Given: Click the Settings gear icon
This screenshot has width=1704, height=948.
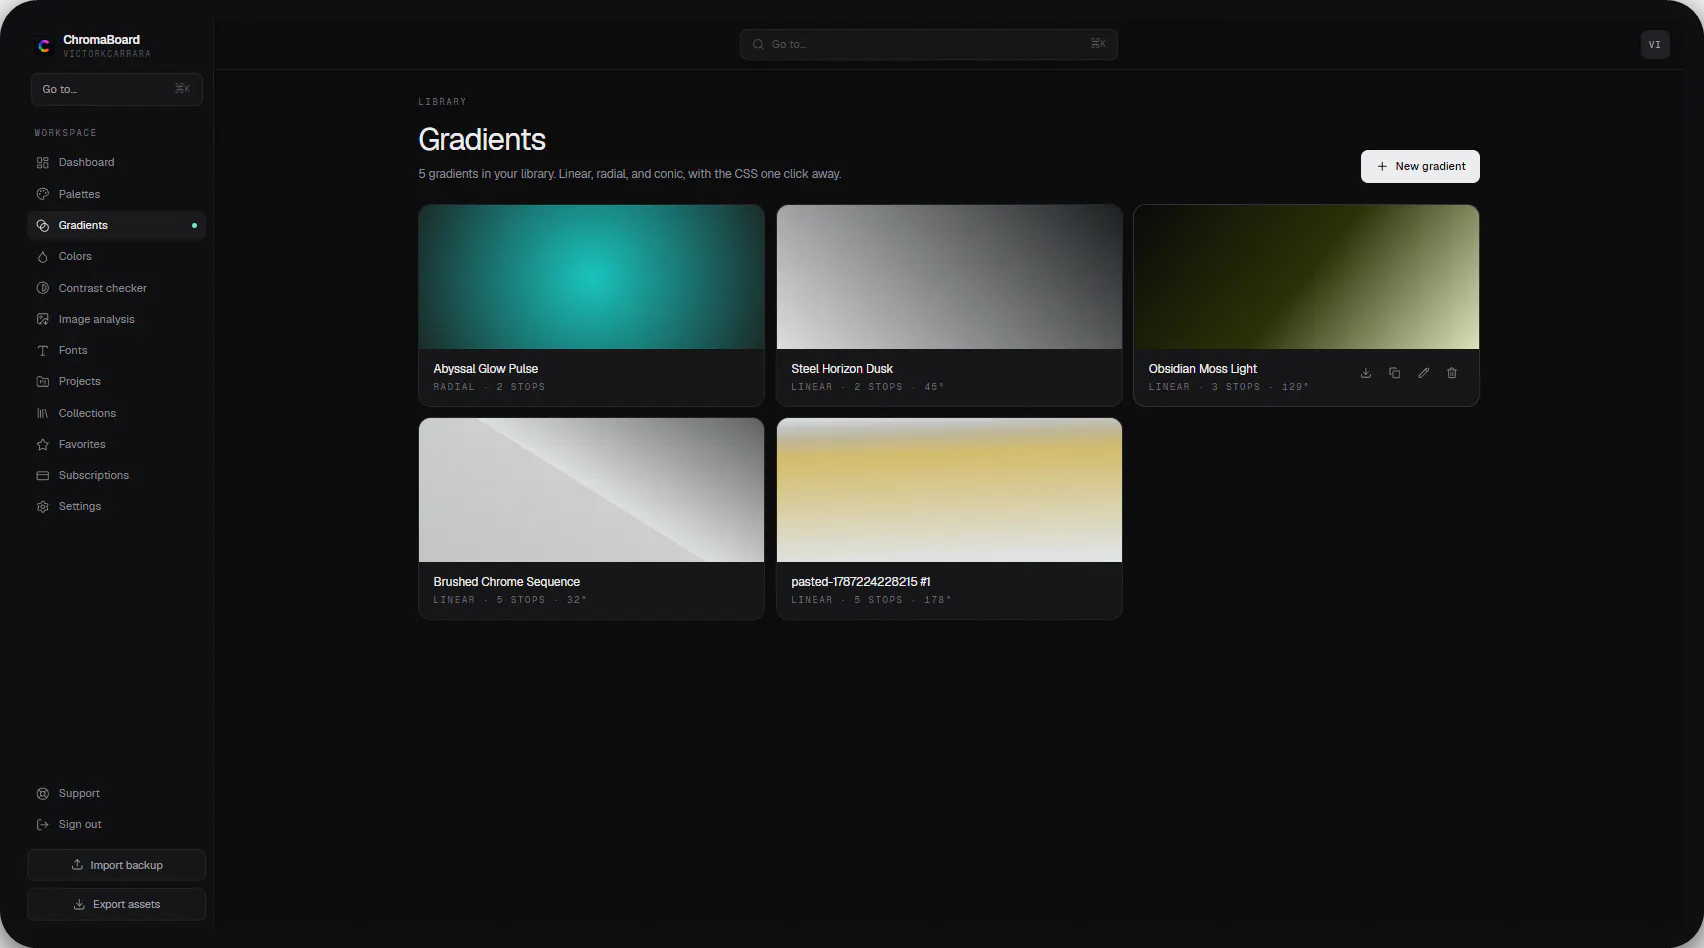Looking at the screenshot, I should pyautogui.click(x=43, y=506).
